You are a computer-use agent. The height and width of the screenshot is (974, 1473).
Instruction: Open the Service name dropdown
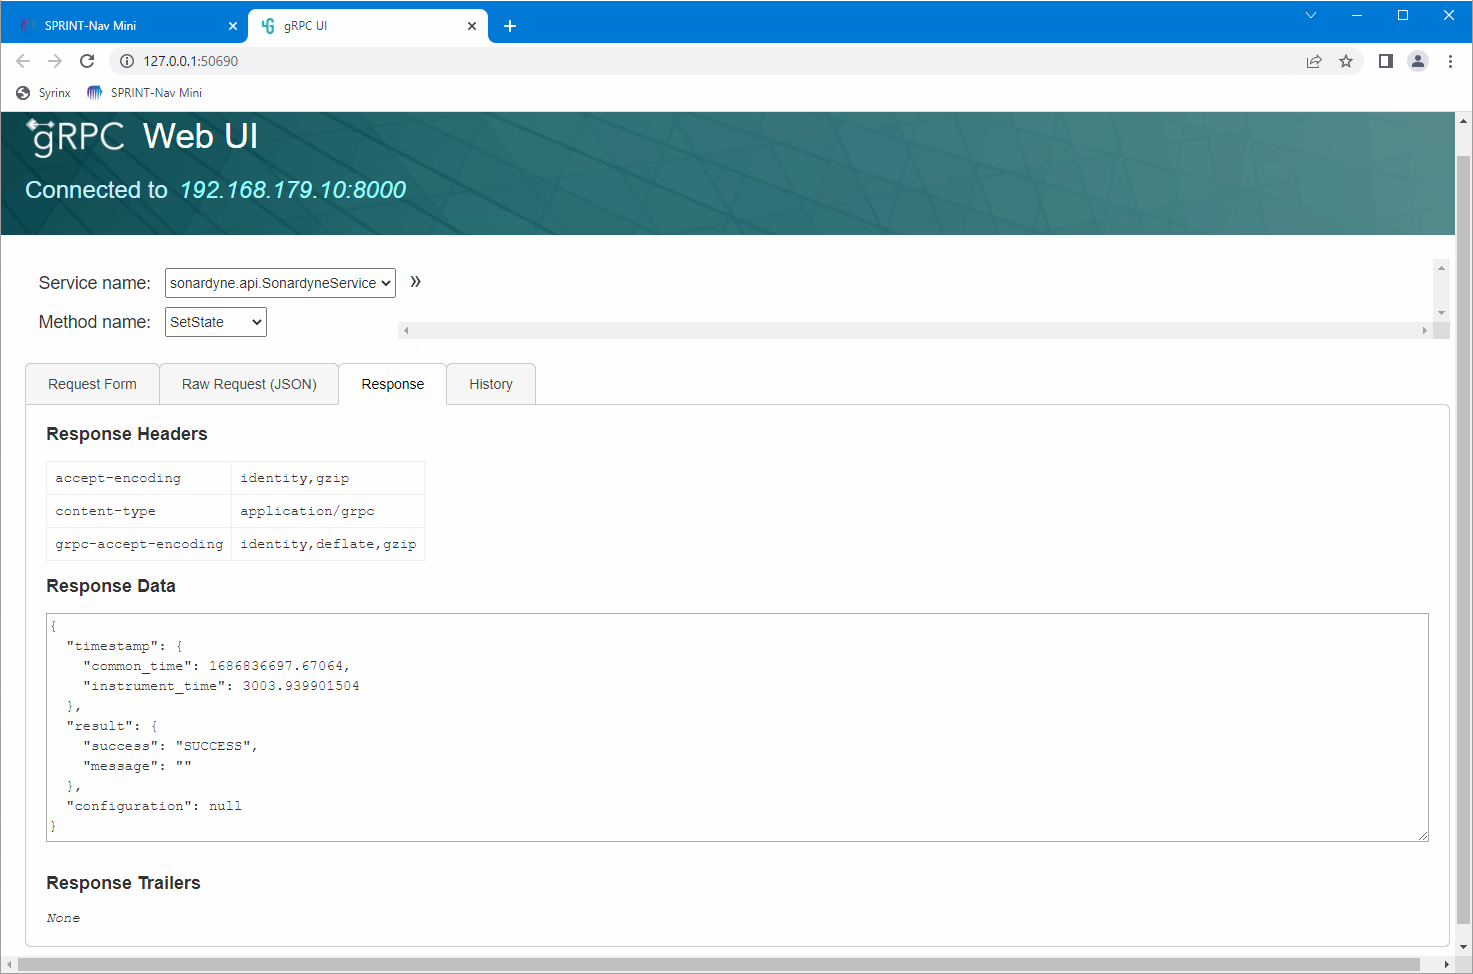280,283
